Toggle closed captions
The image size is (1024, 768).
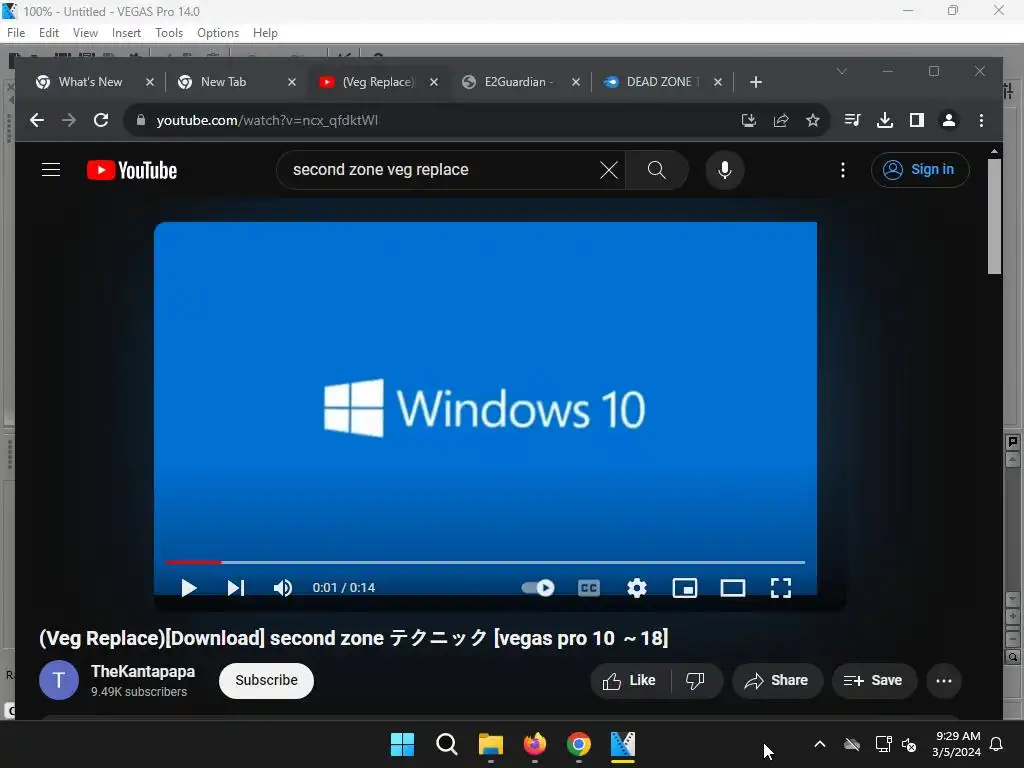point(589,588)
